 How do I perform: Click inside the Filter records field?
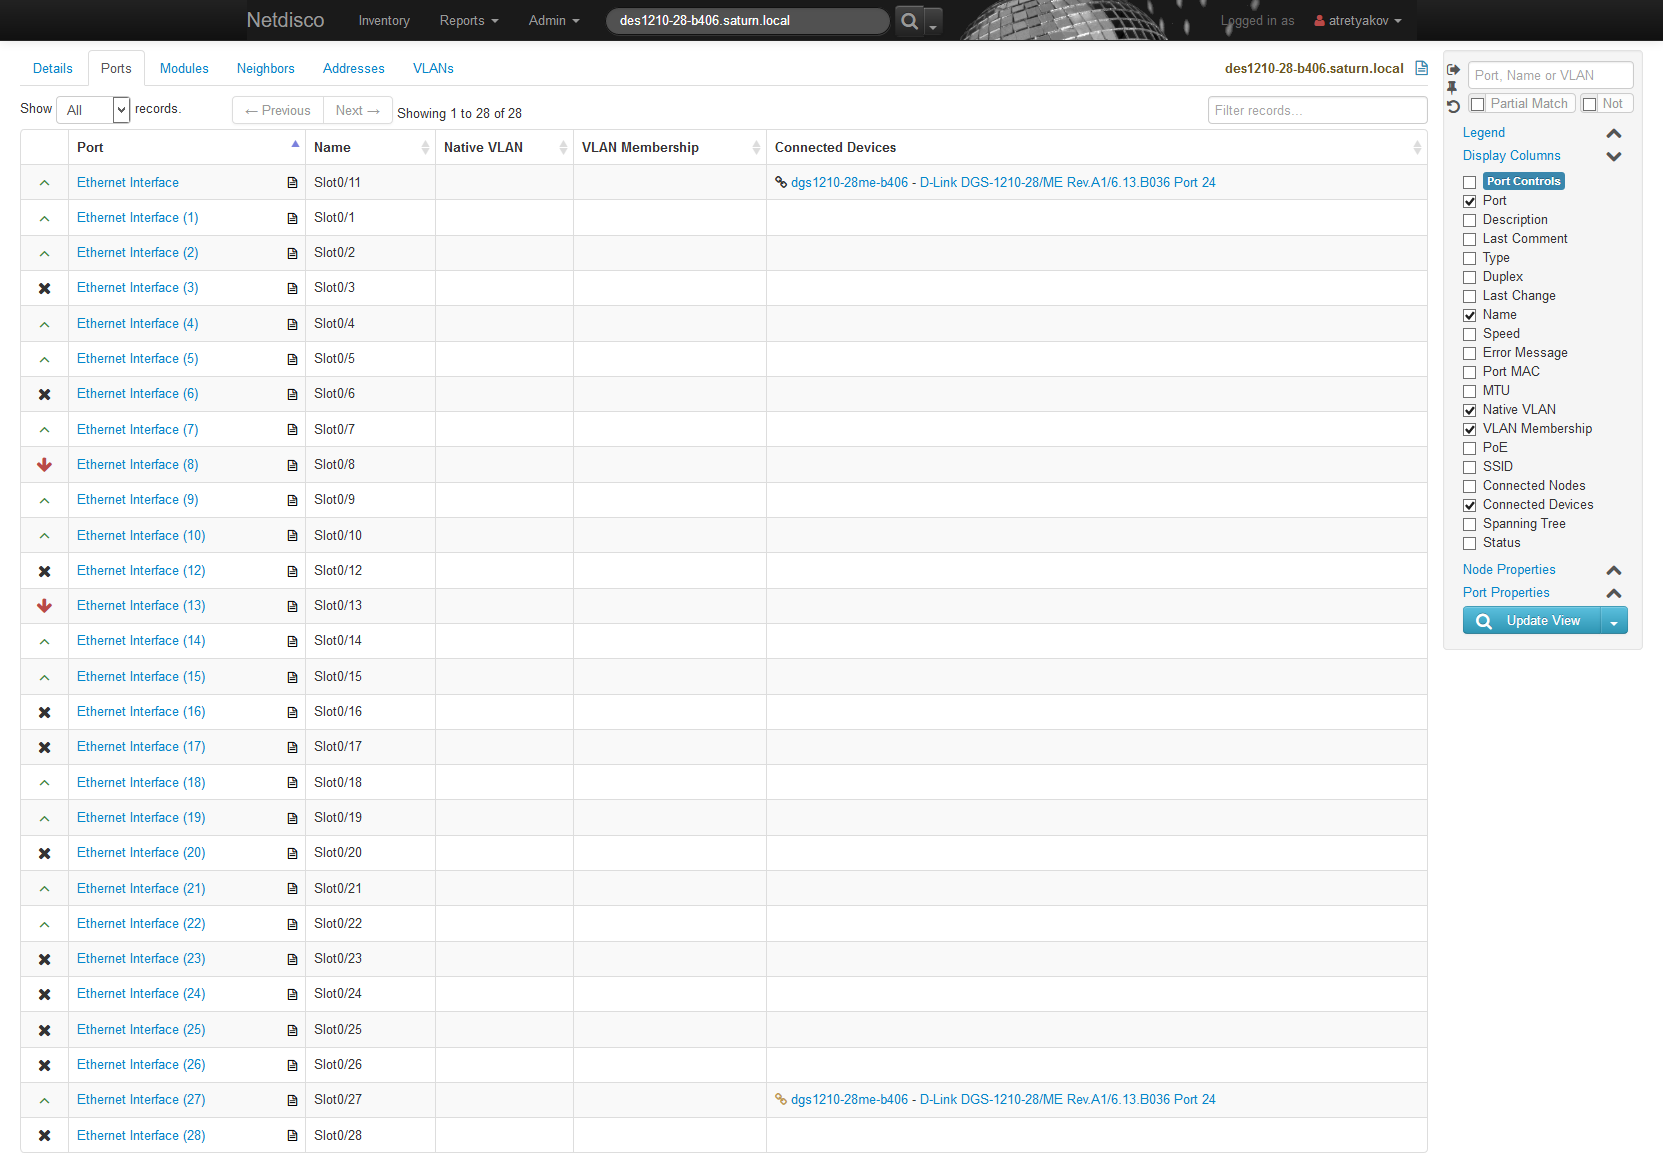[1316, 110]
